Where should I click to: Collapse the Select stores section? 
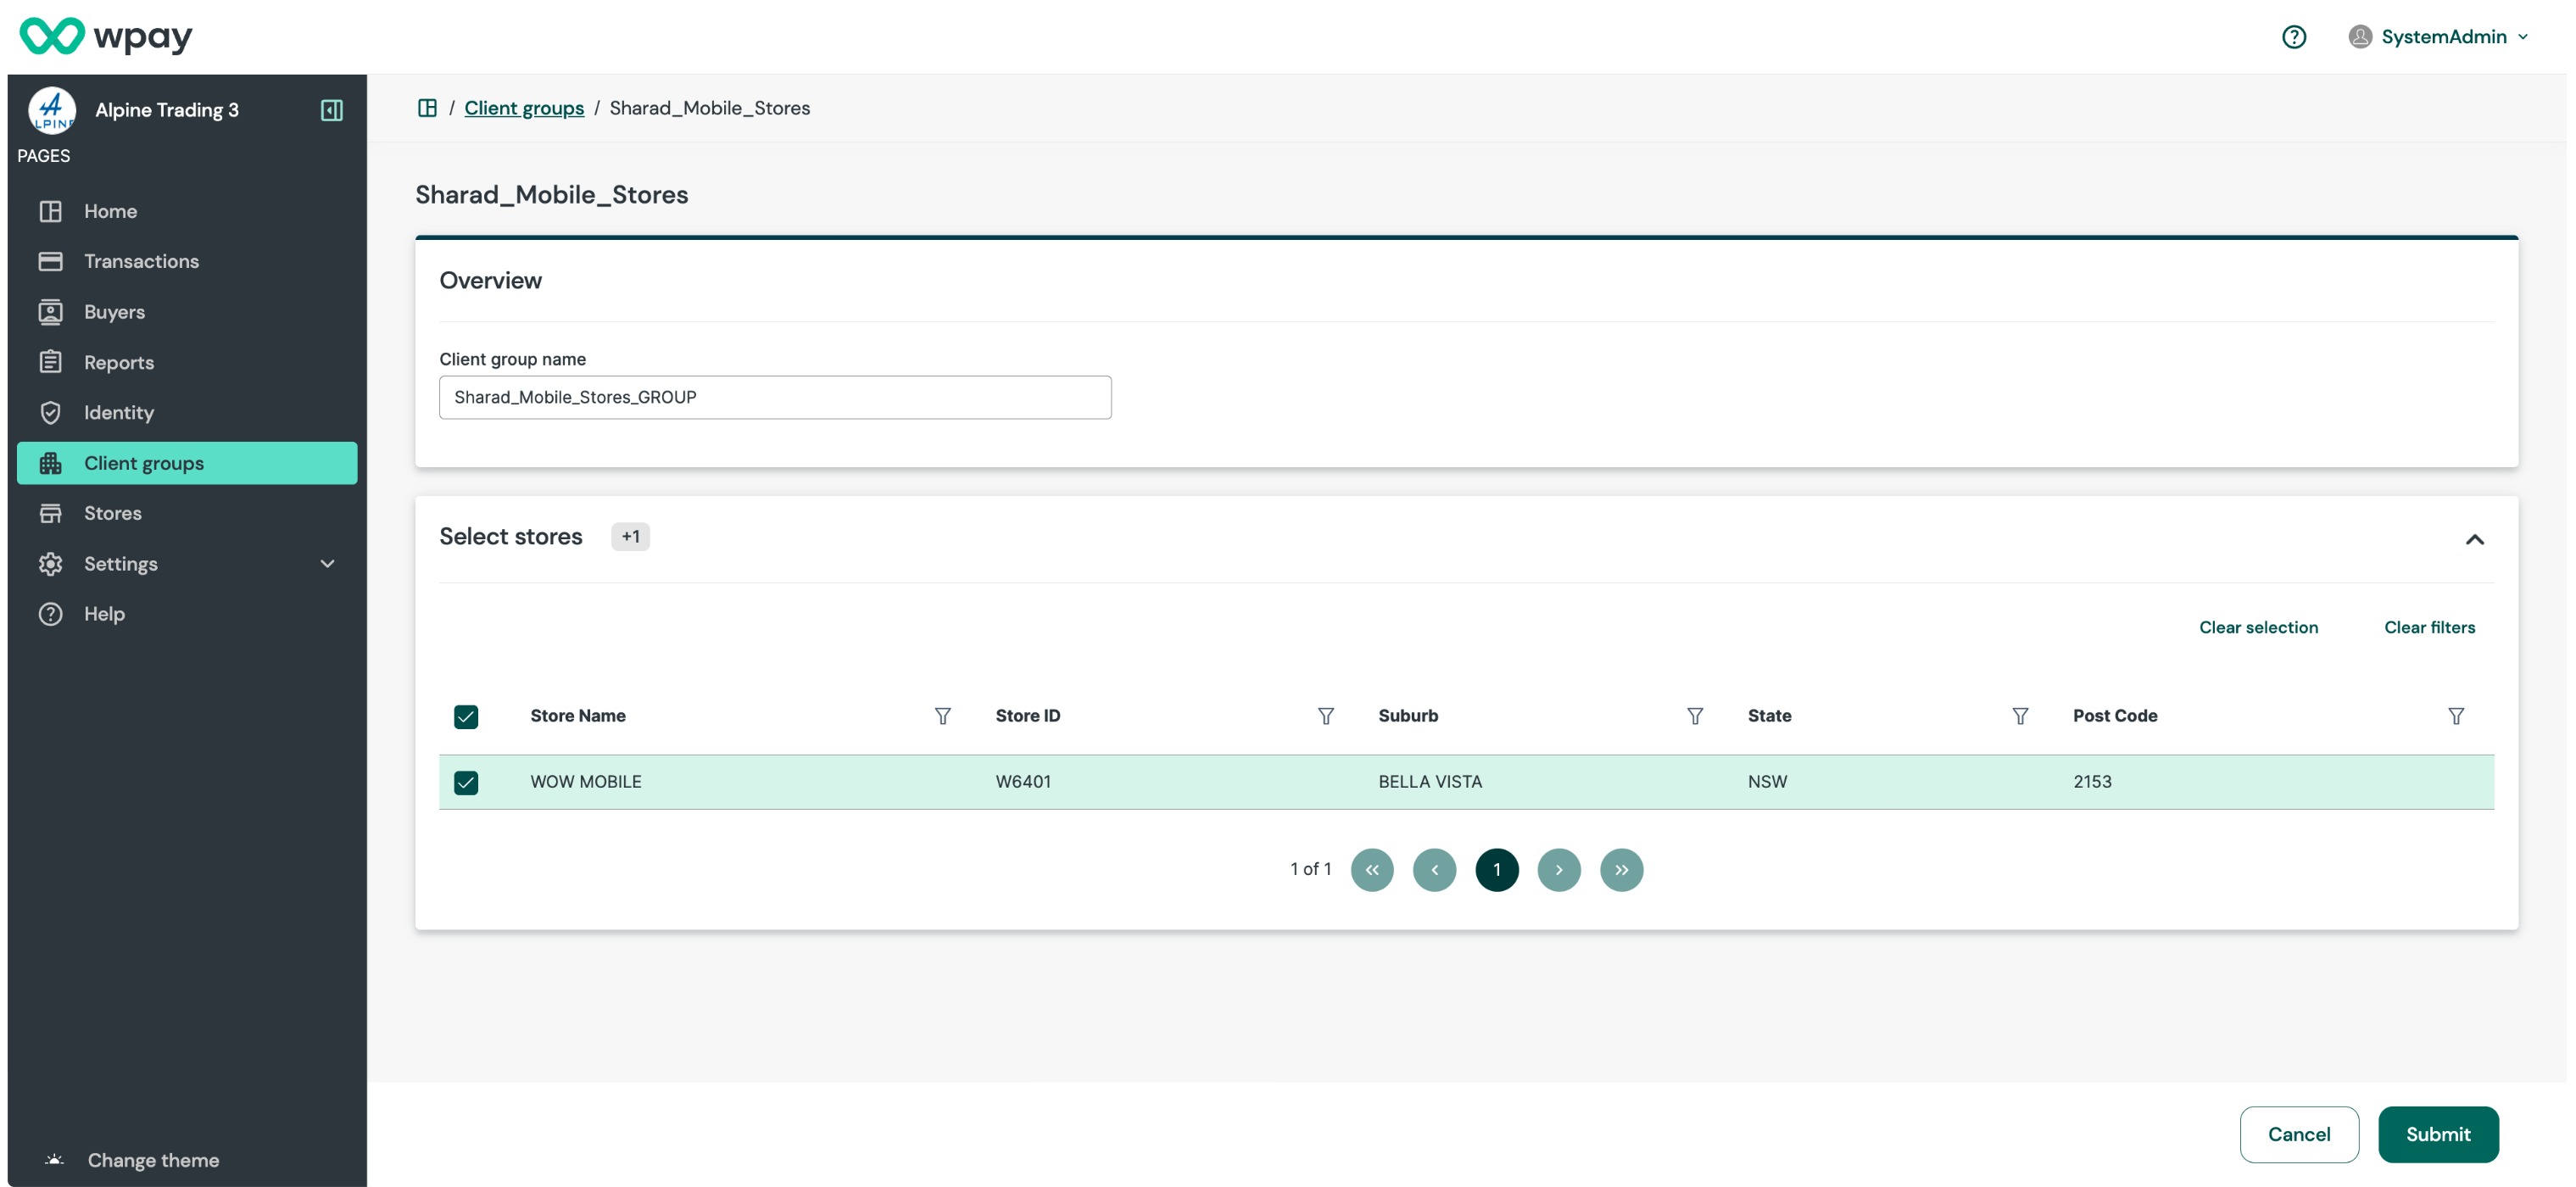pos(2477,539)
